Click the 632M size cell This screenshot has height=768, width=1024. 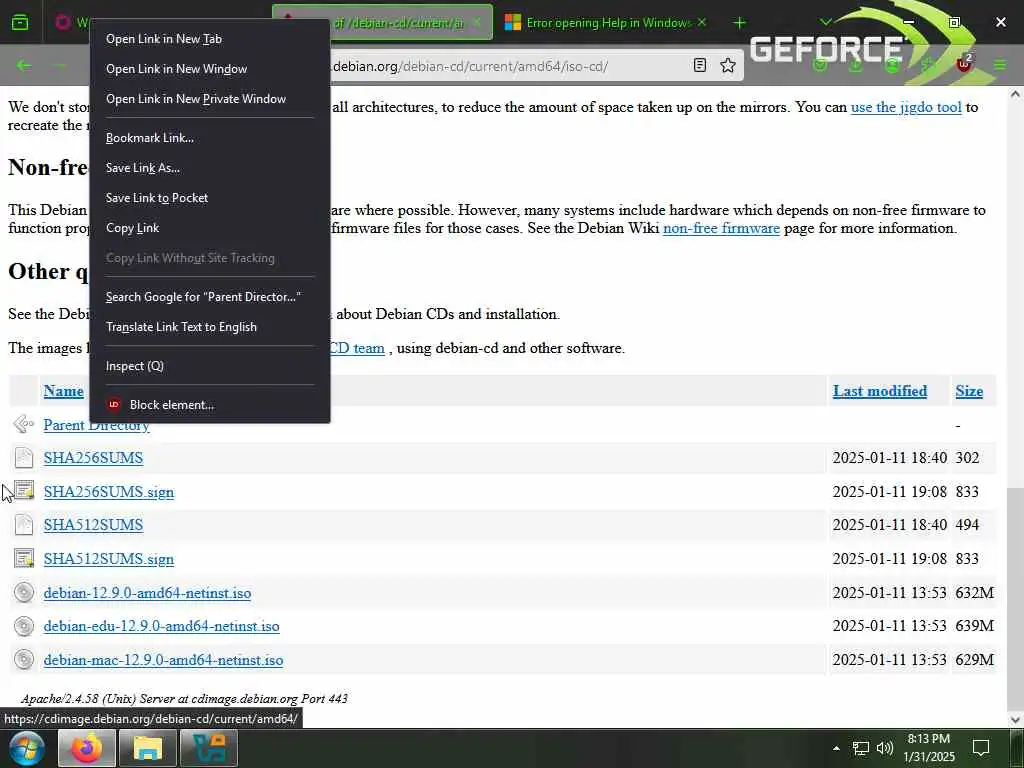(x=974, y=593)
